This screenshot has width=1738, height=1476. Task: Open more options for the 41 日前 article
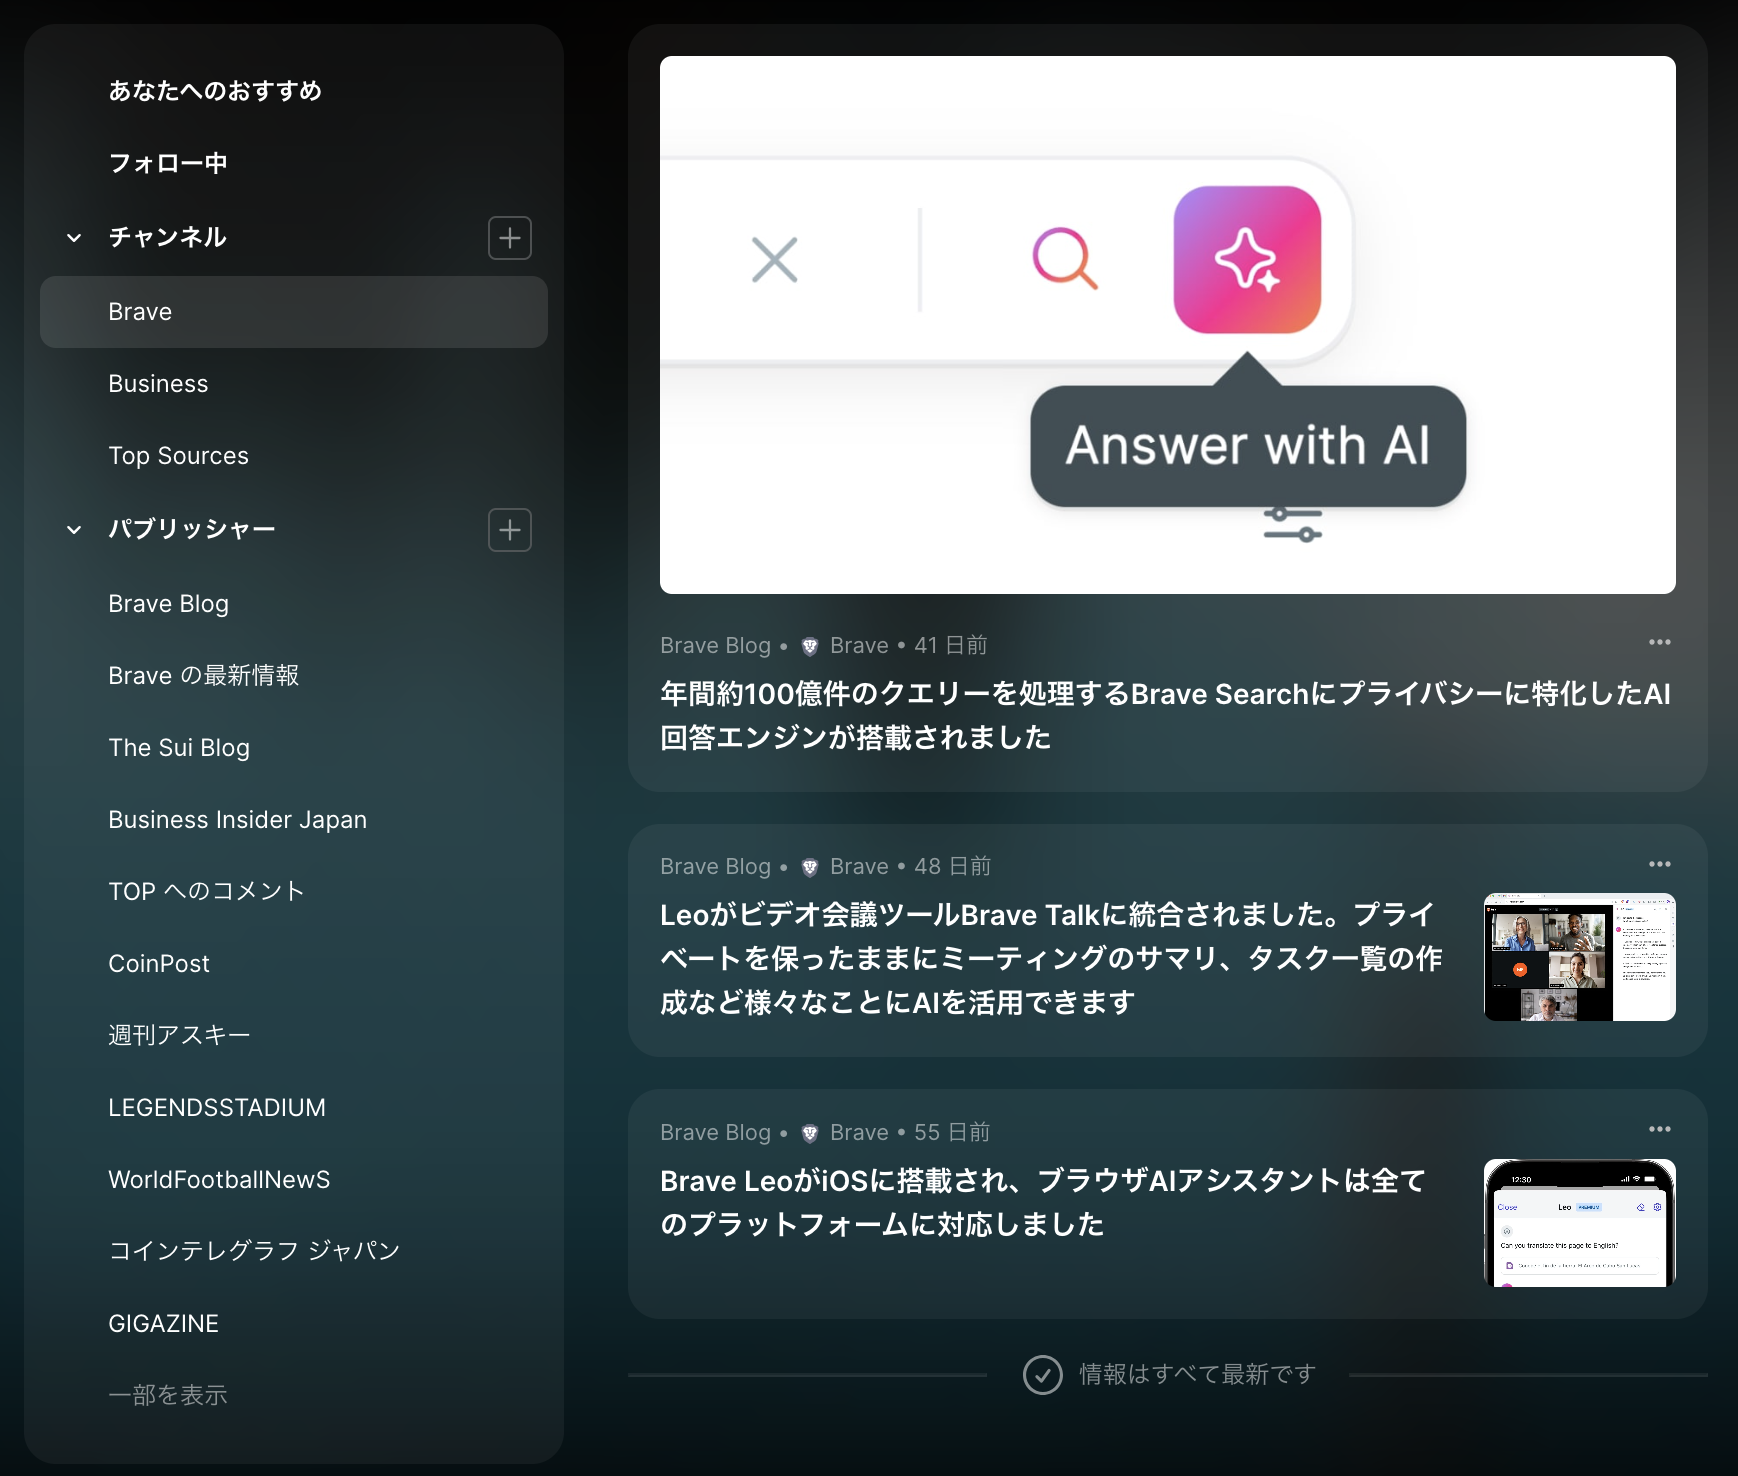[1660, 642]
